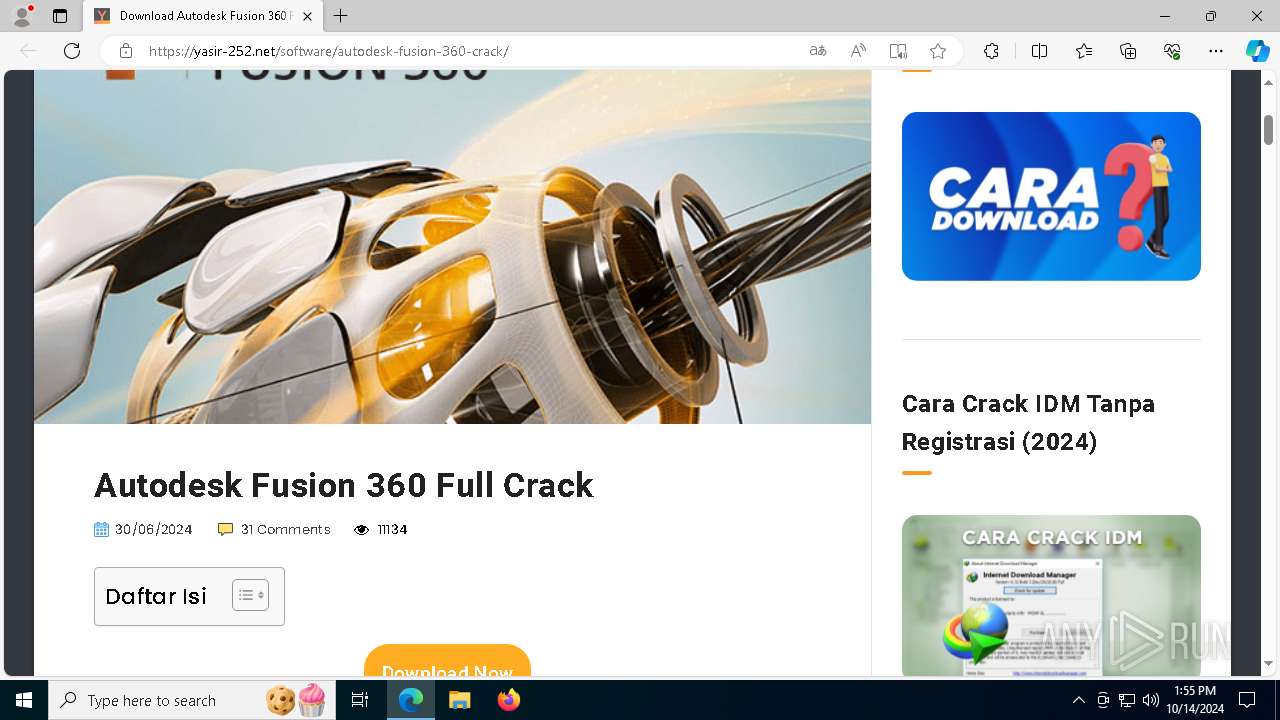The width and height of the screenshot is (1280, 720).
Task: Click the vertical scrollbar thumb
Action: pyautogui.click(x=1268, y=130)
